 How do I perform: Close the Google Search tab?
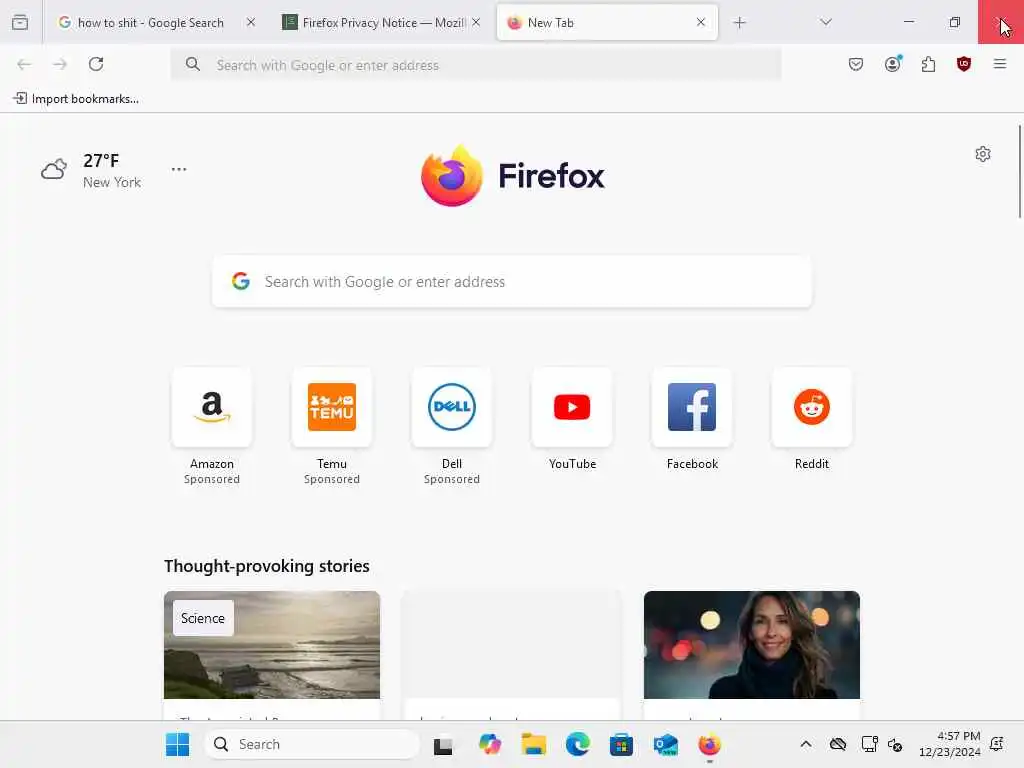tap(251, 22)
